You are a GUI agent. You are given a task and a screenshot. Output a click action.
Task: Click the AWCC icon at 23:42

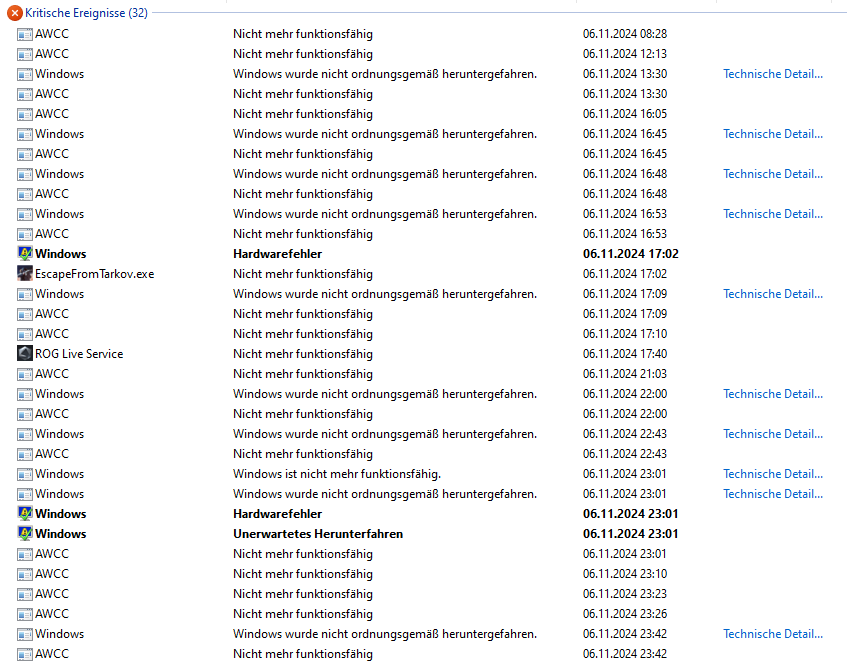coord(25,653)
